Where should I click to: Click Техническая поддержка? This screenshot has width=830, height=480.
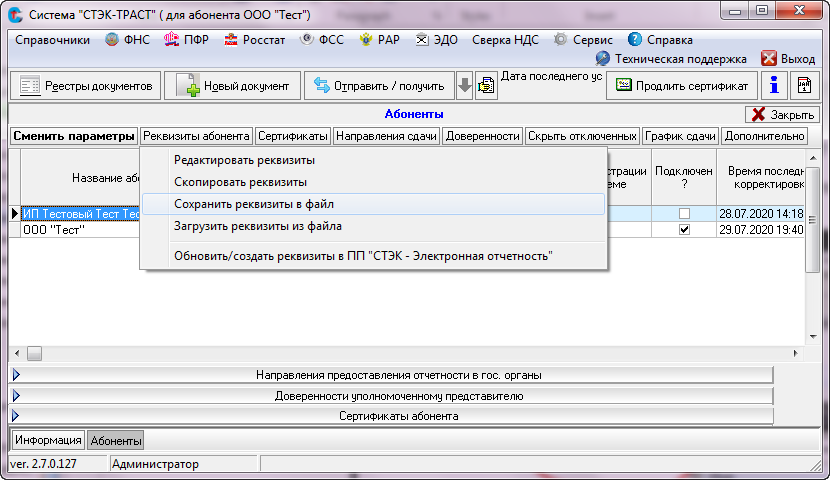671,59
